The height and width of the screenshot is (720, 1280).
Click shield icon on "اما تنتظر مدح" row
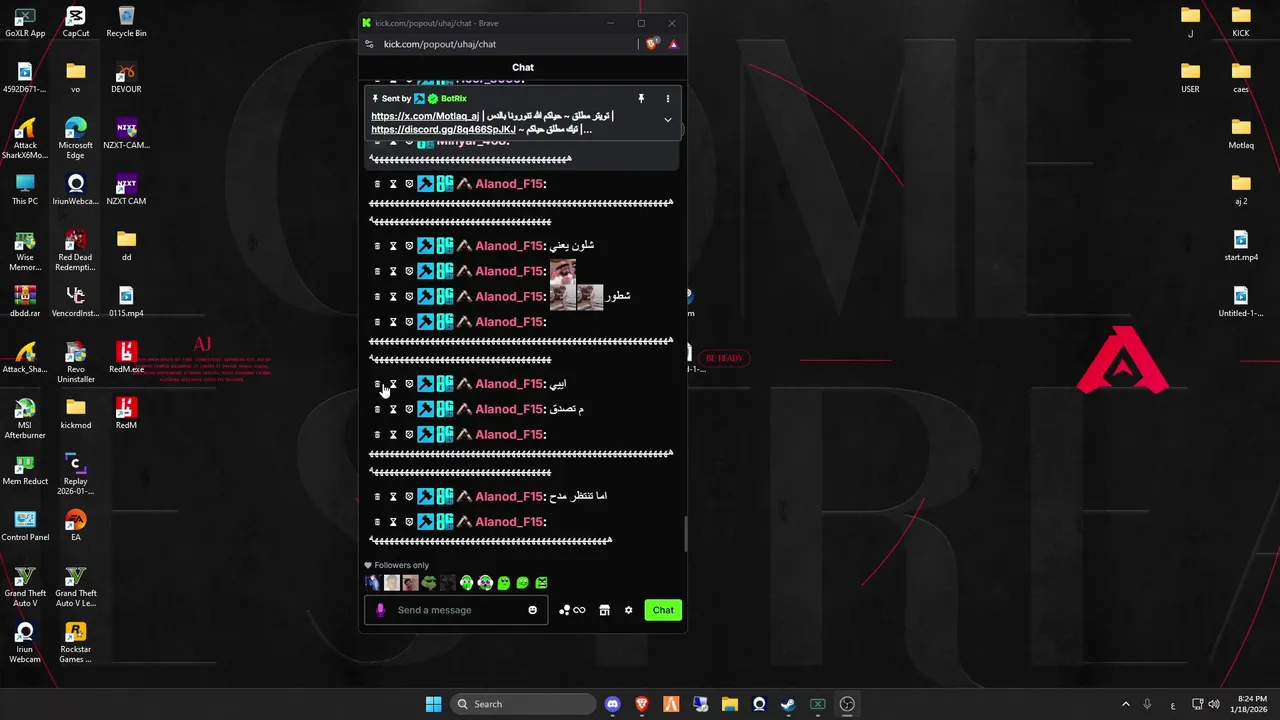409,497
